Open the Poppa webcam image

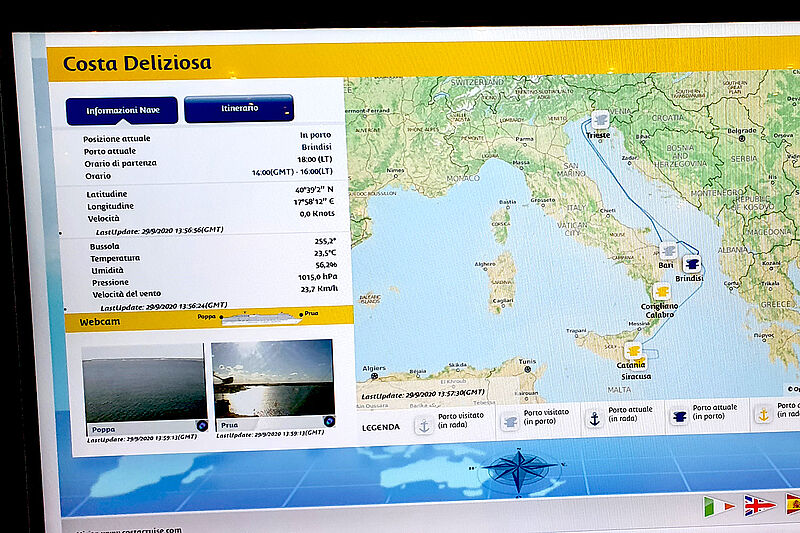(x=144, y=383)
